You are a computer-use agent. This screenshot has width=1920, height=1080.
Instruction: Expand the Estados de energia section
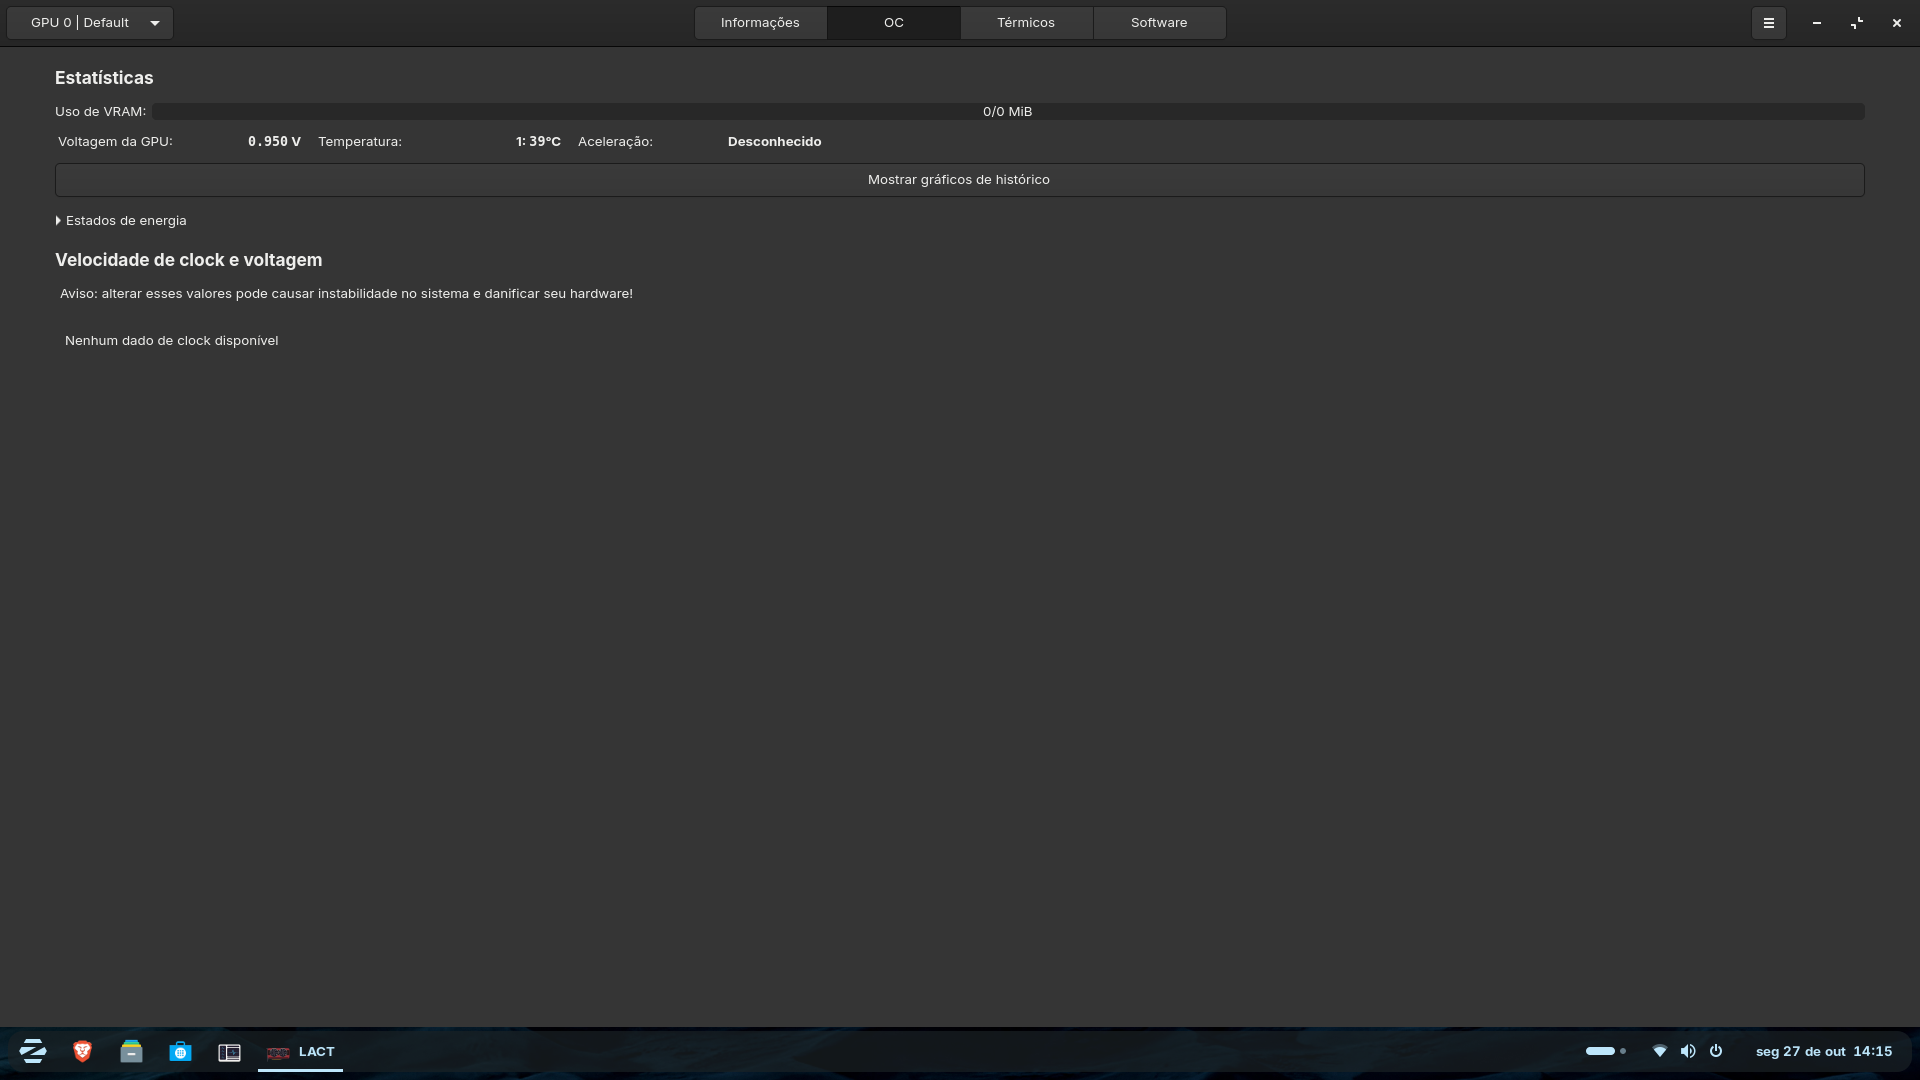point(121,221)
